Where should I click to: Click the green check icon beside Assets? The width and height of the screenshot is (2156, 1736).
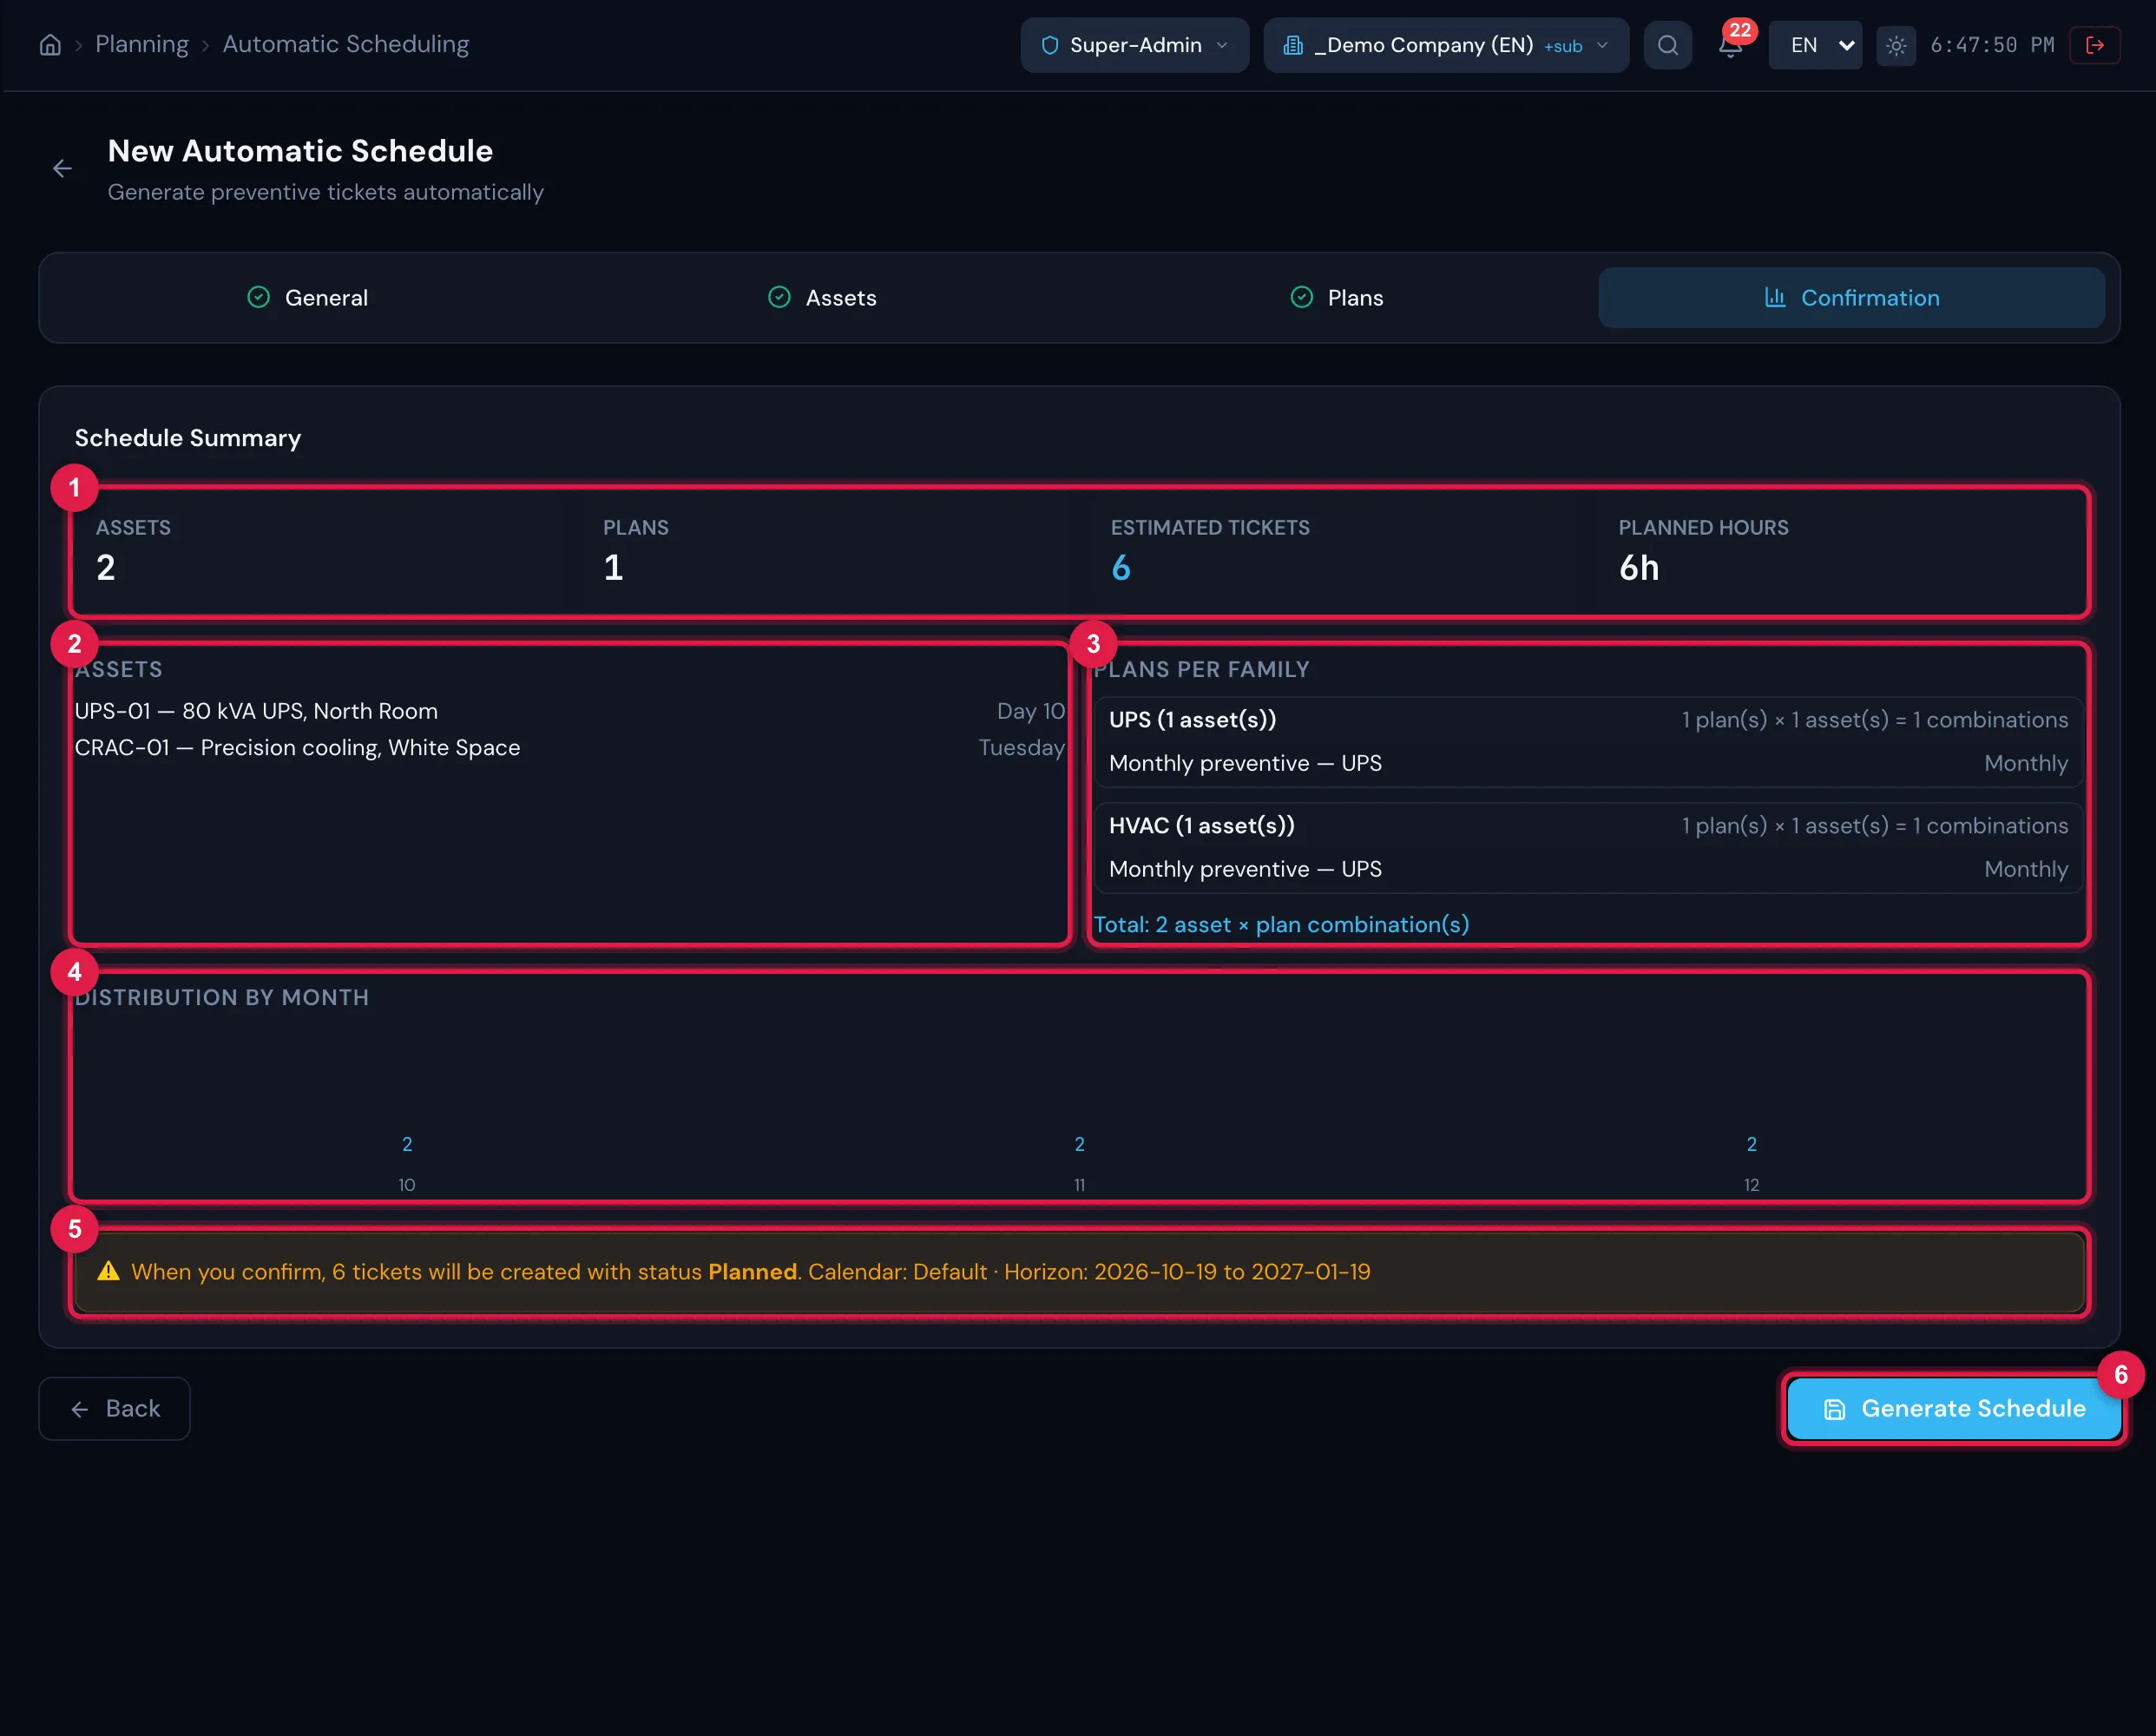tap(779, 298)
